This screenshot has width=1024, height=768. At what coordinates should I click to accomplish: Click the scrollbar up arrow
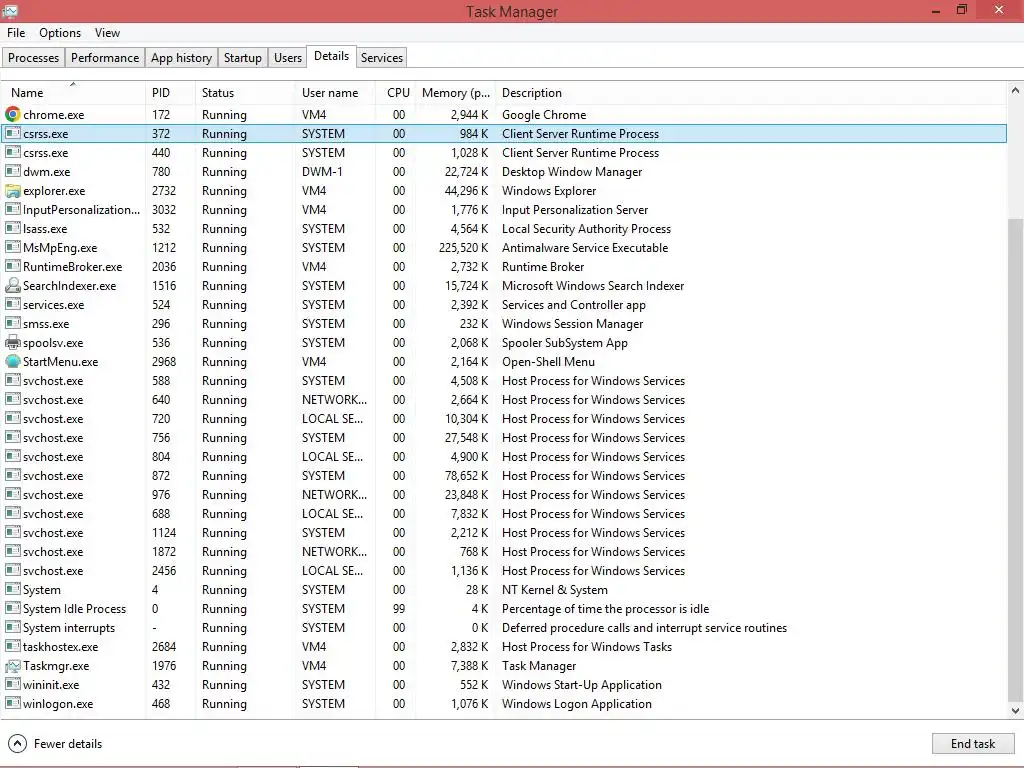[1015, 91]
